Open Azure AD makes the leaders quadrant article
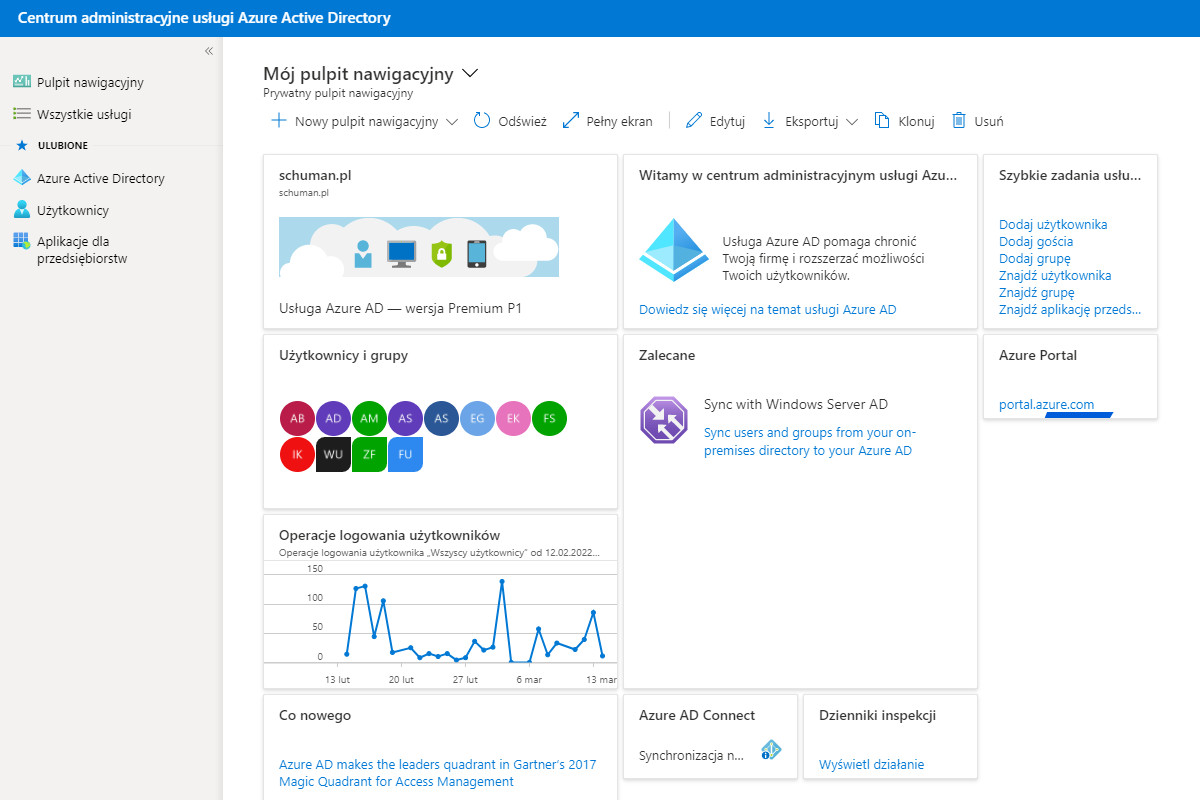The height and width of the screenshot is (800, 1200). pyautogui.click(x=437, y=773)
